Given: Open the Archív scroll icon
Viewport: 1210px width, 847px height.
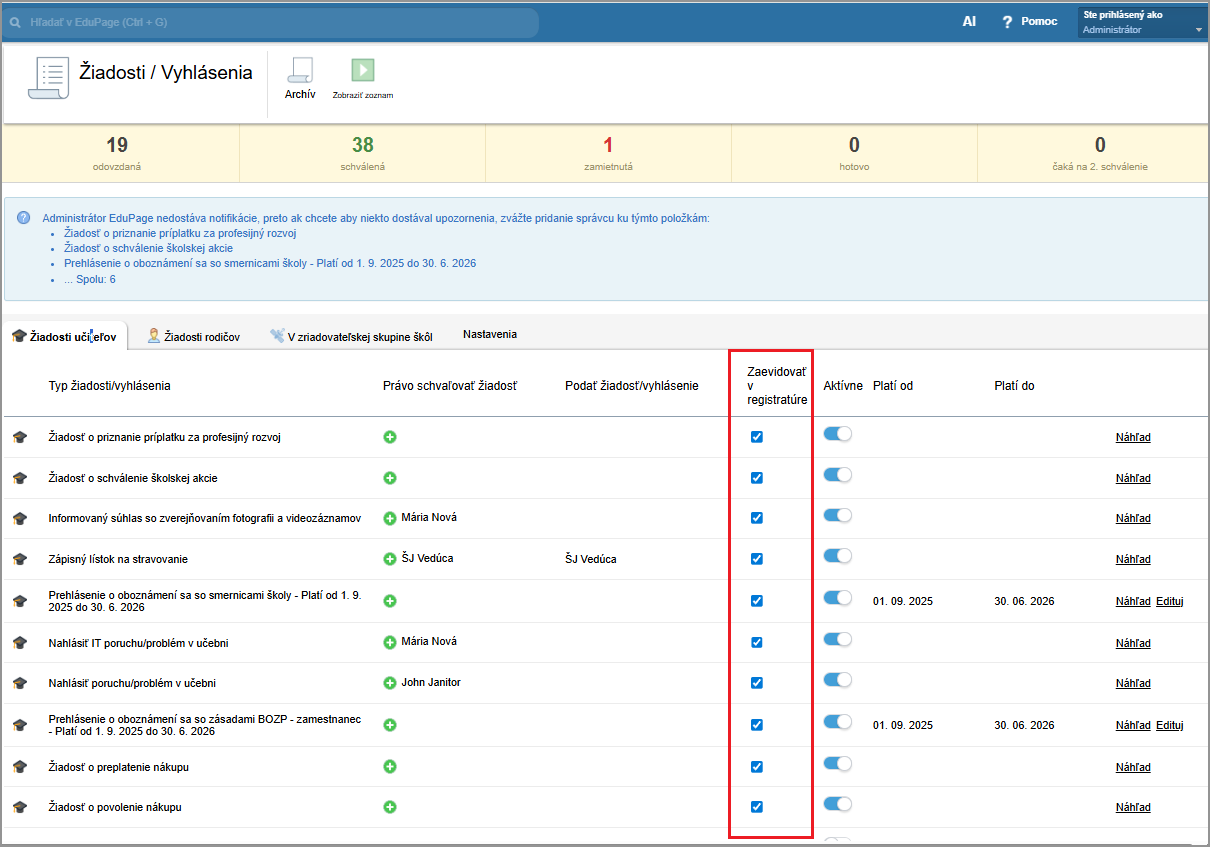Looking at the screenshot, I should click(x=300, y=71).
